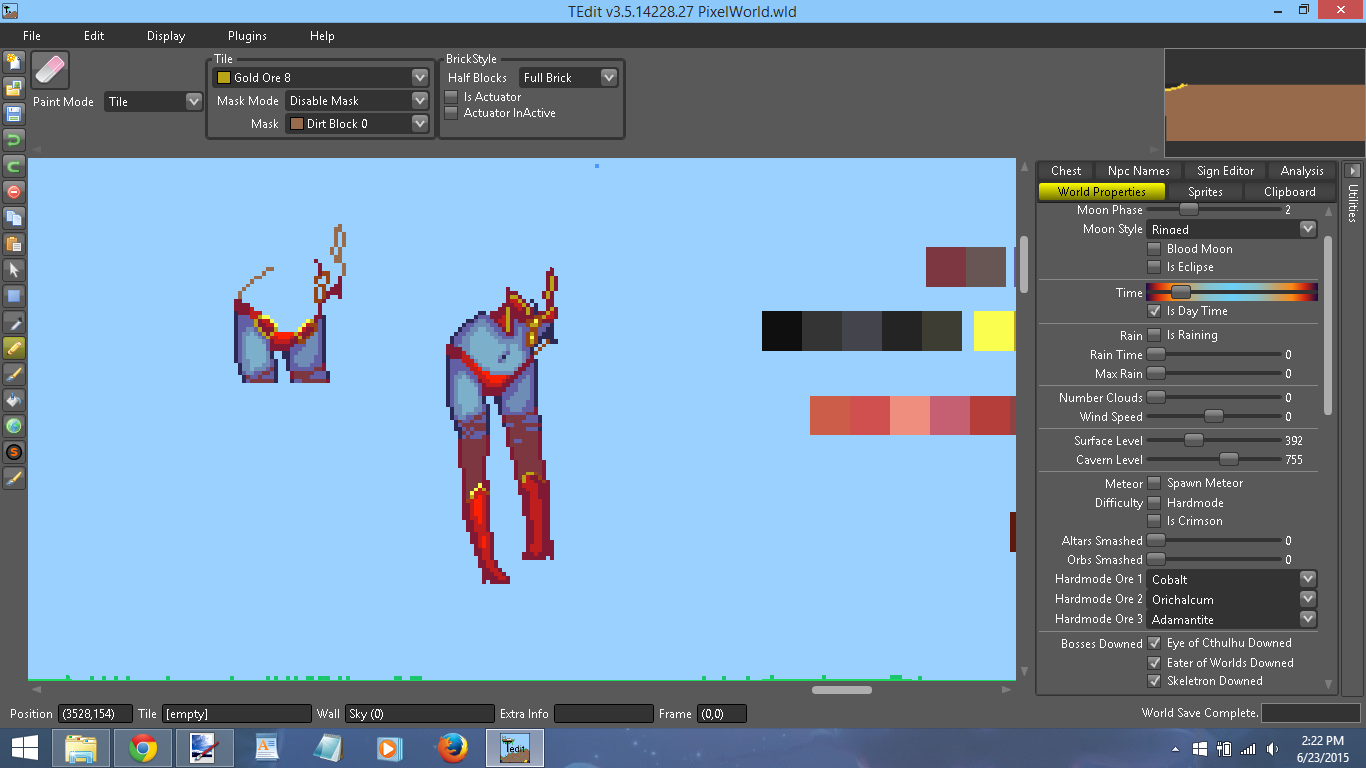Uncheck the Is Day Time checkbox

pos(1154,311)
